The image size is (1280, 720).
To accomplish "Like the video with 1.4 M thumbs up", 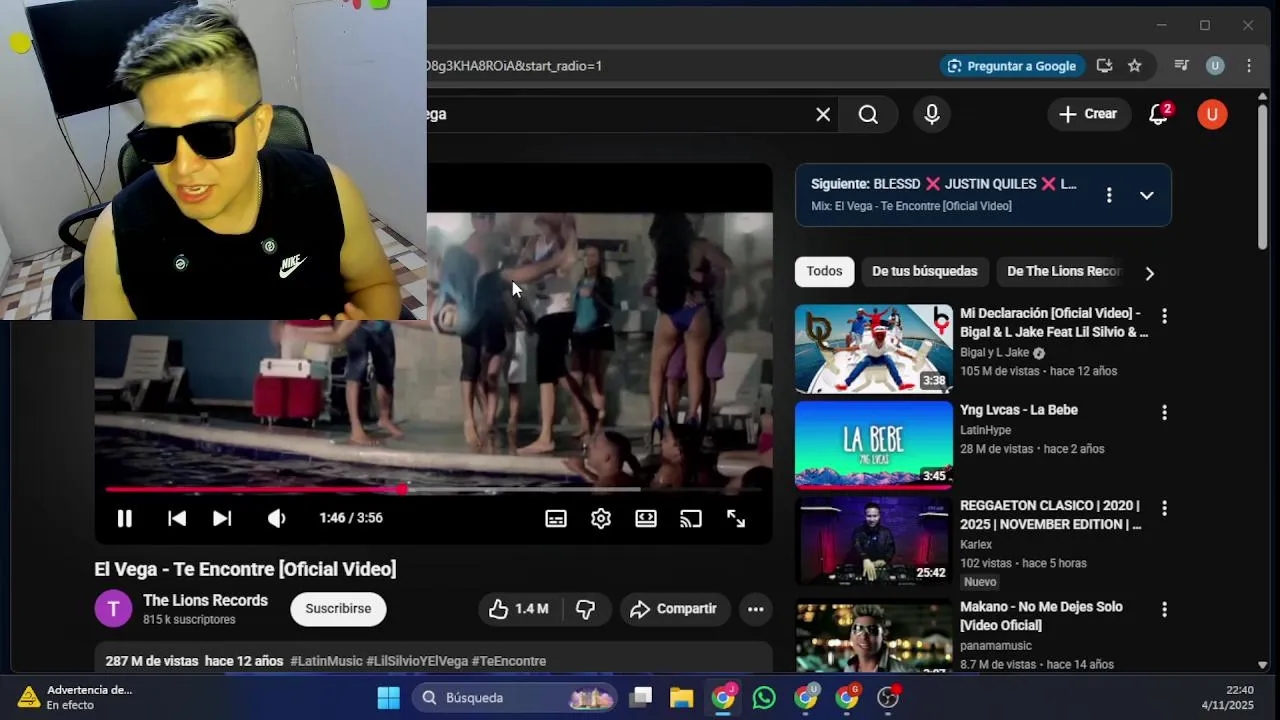I will point(519,609).
